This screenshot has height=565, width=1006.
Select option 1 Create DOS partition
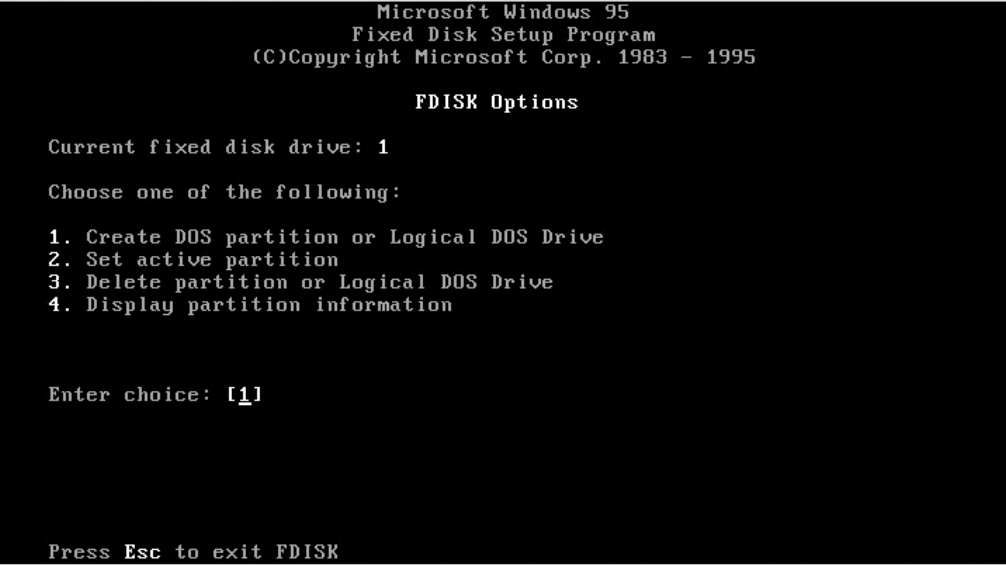[326, 237]
